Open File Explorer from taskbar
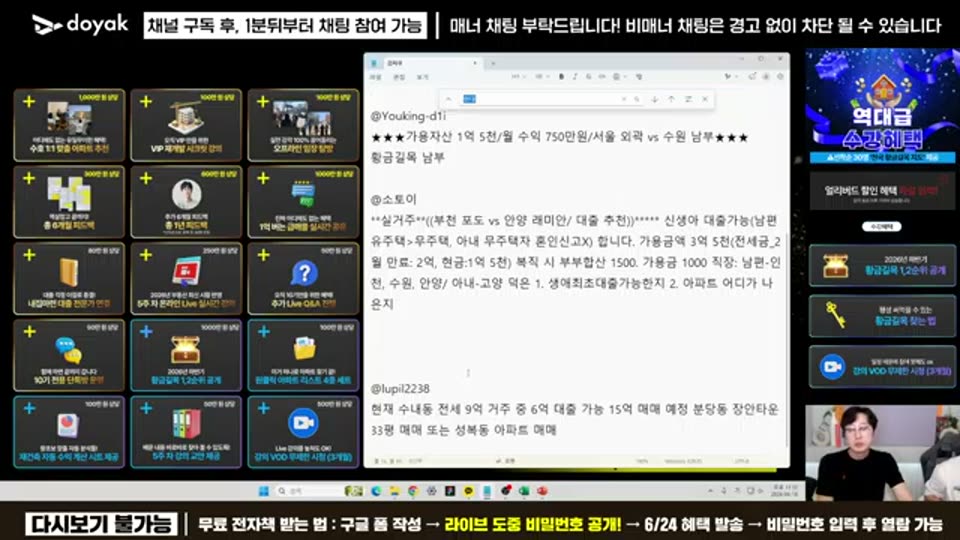 tap(395, 491)
